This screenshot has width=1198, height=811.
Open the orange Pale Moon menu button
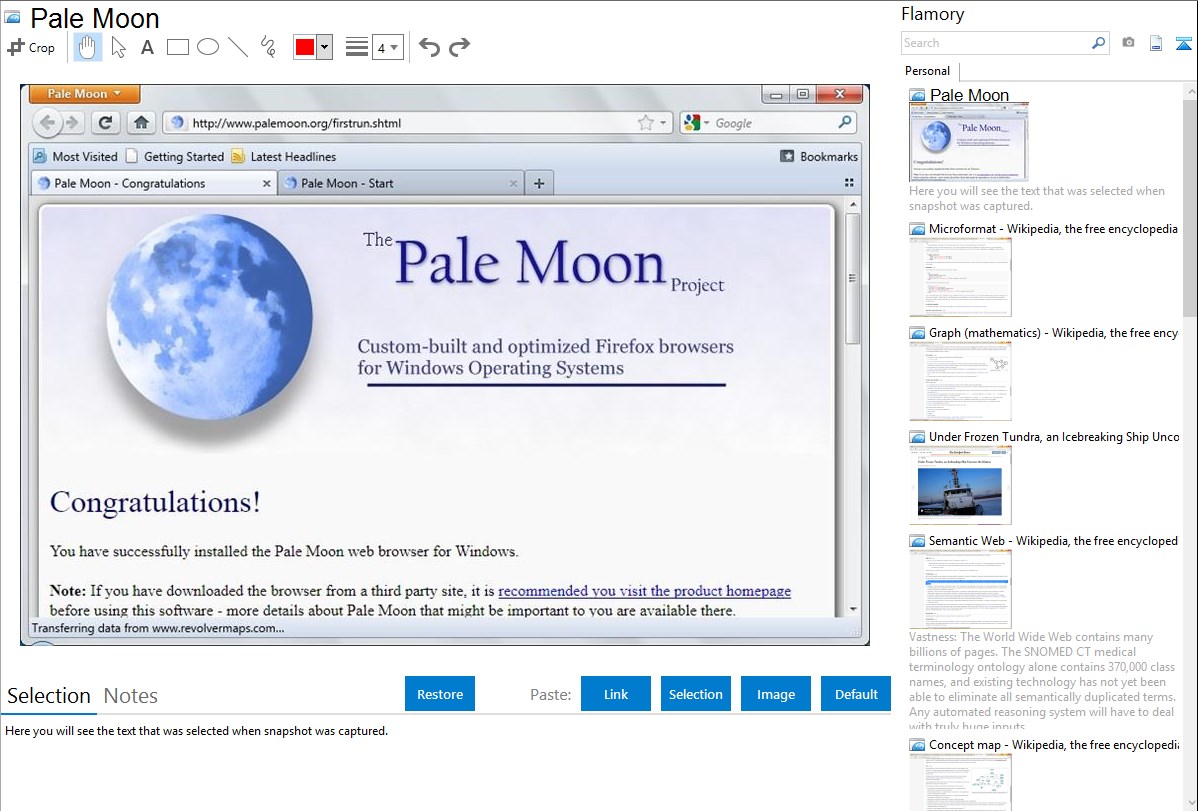pyautogui.click(x=84, y=93)
